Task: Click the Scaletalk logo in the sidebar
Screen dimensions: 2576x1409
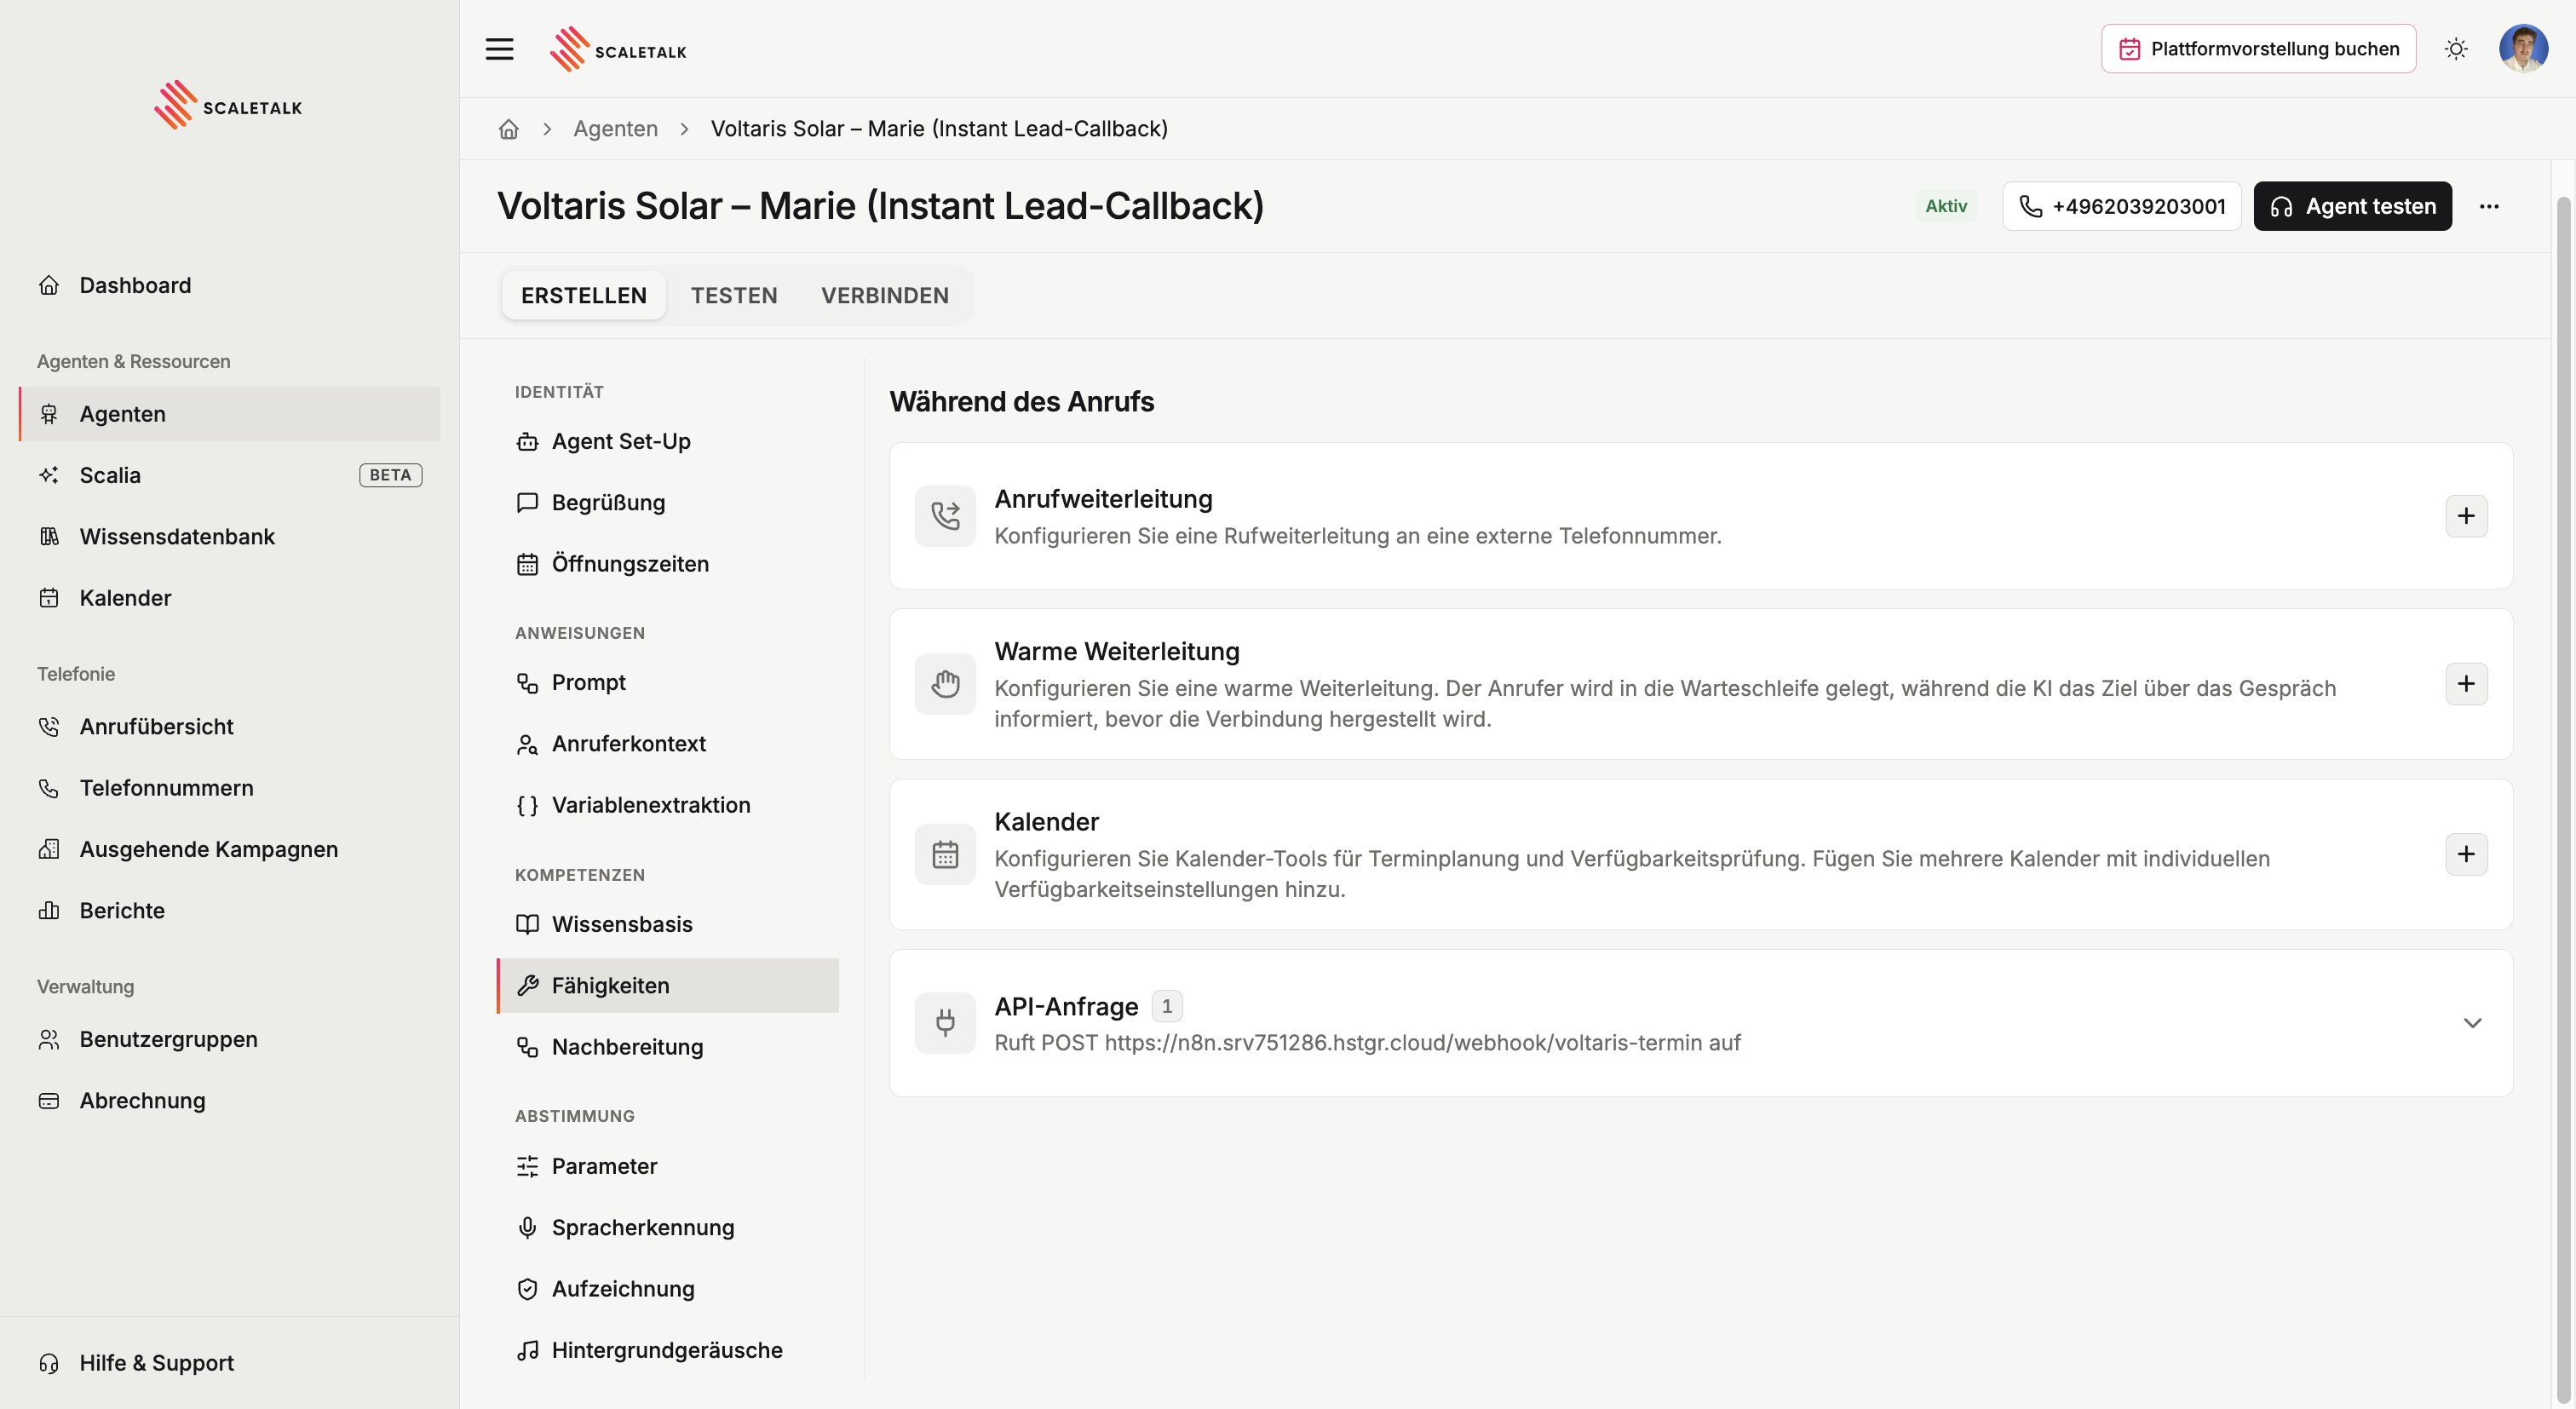Action: coord(228,105)
